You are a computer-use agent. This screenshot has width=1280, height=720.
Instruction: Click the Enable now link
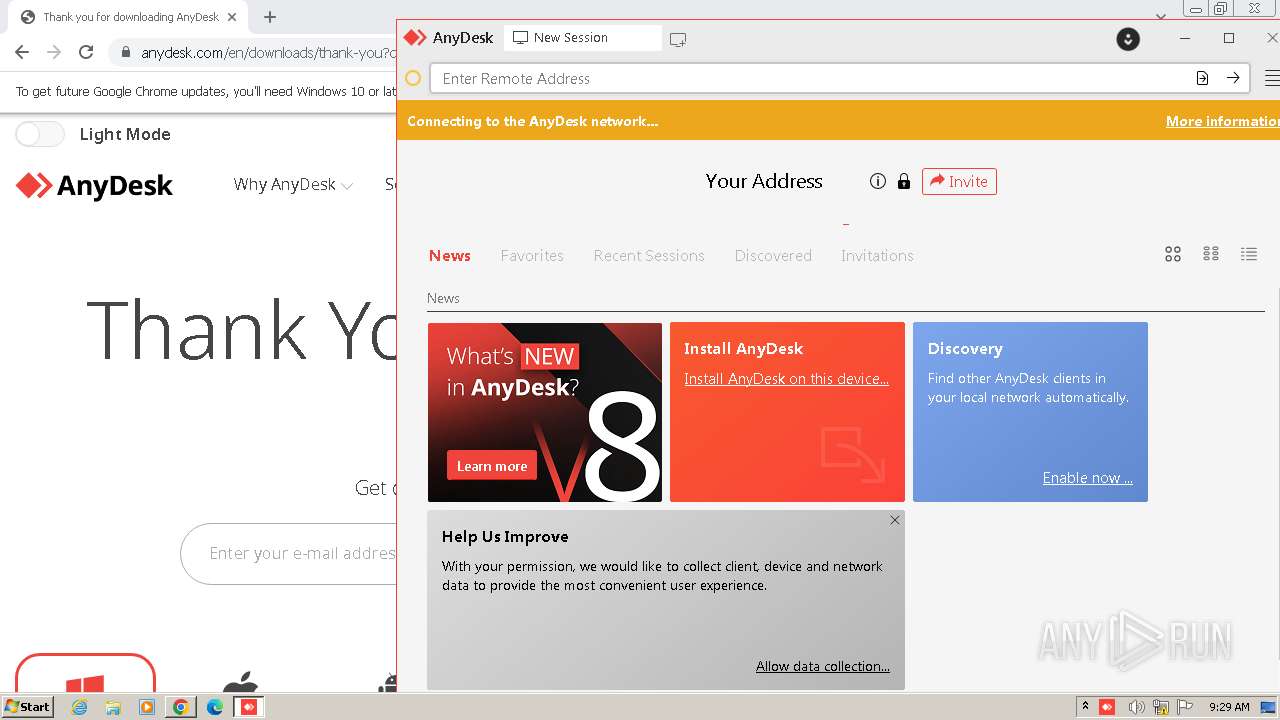pyautogui.click(x=1087, y=478)
